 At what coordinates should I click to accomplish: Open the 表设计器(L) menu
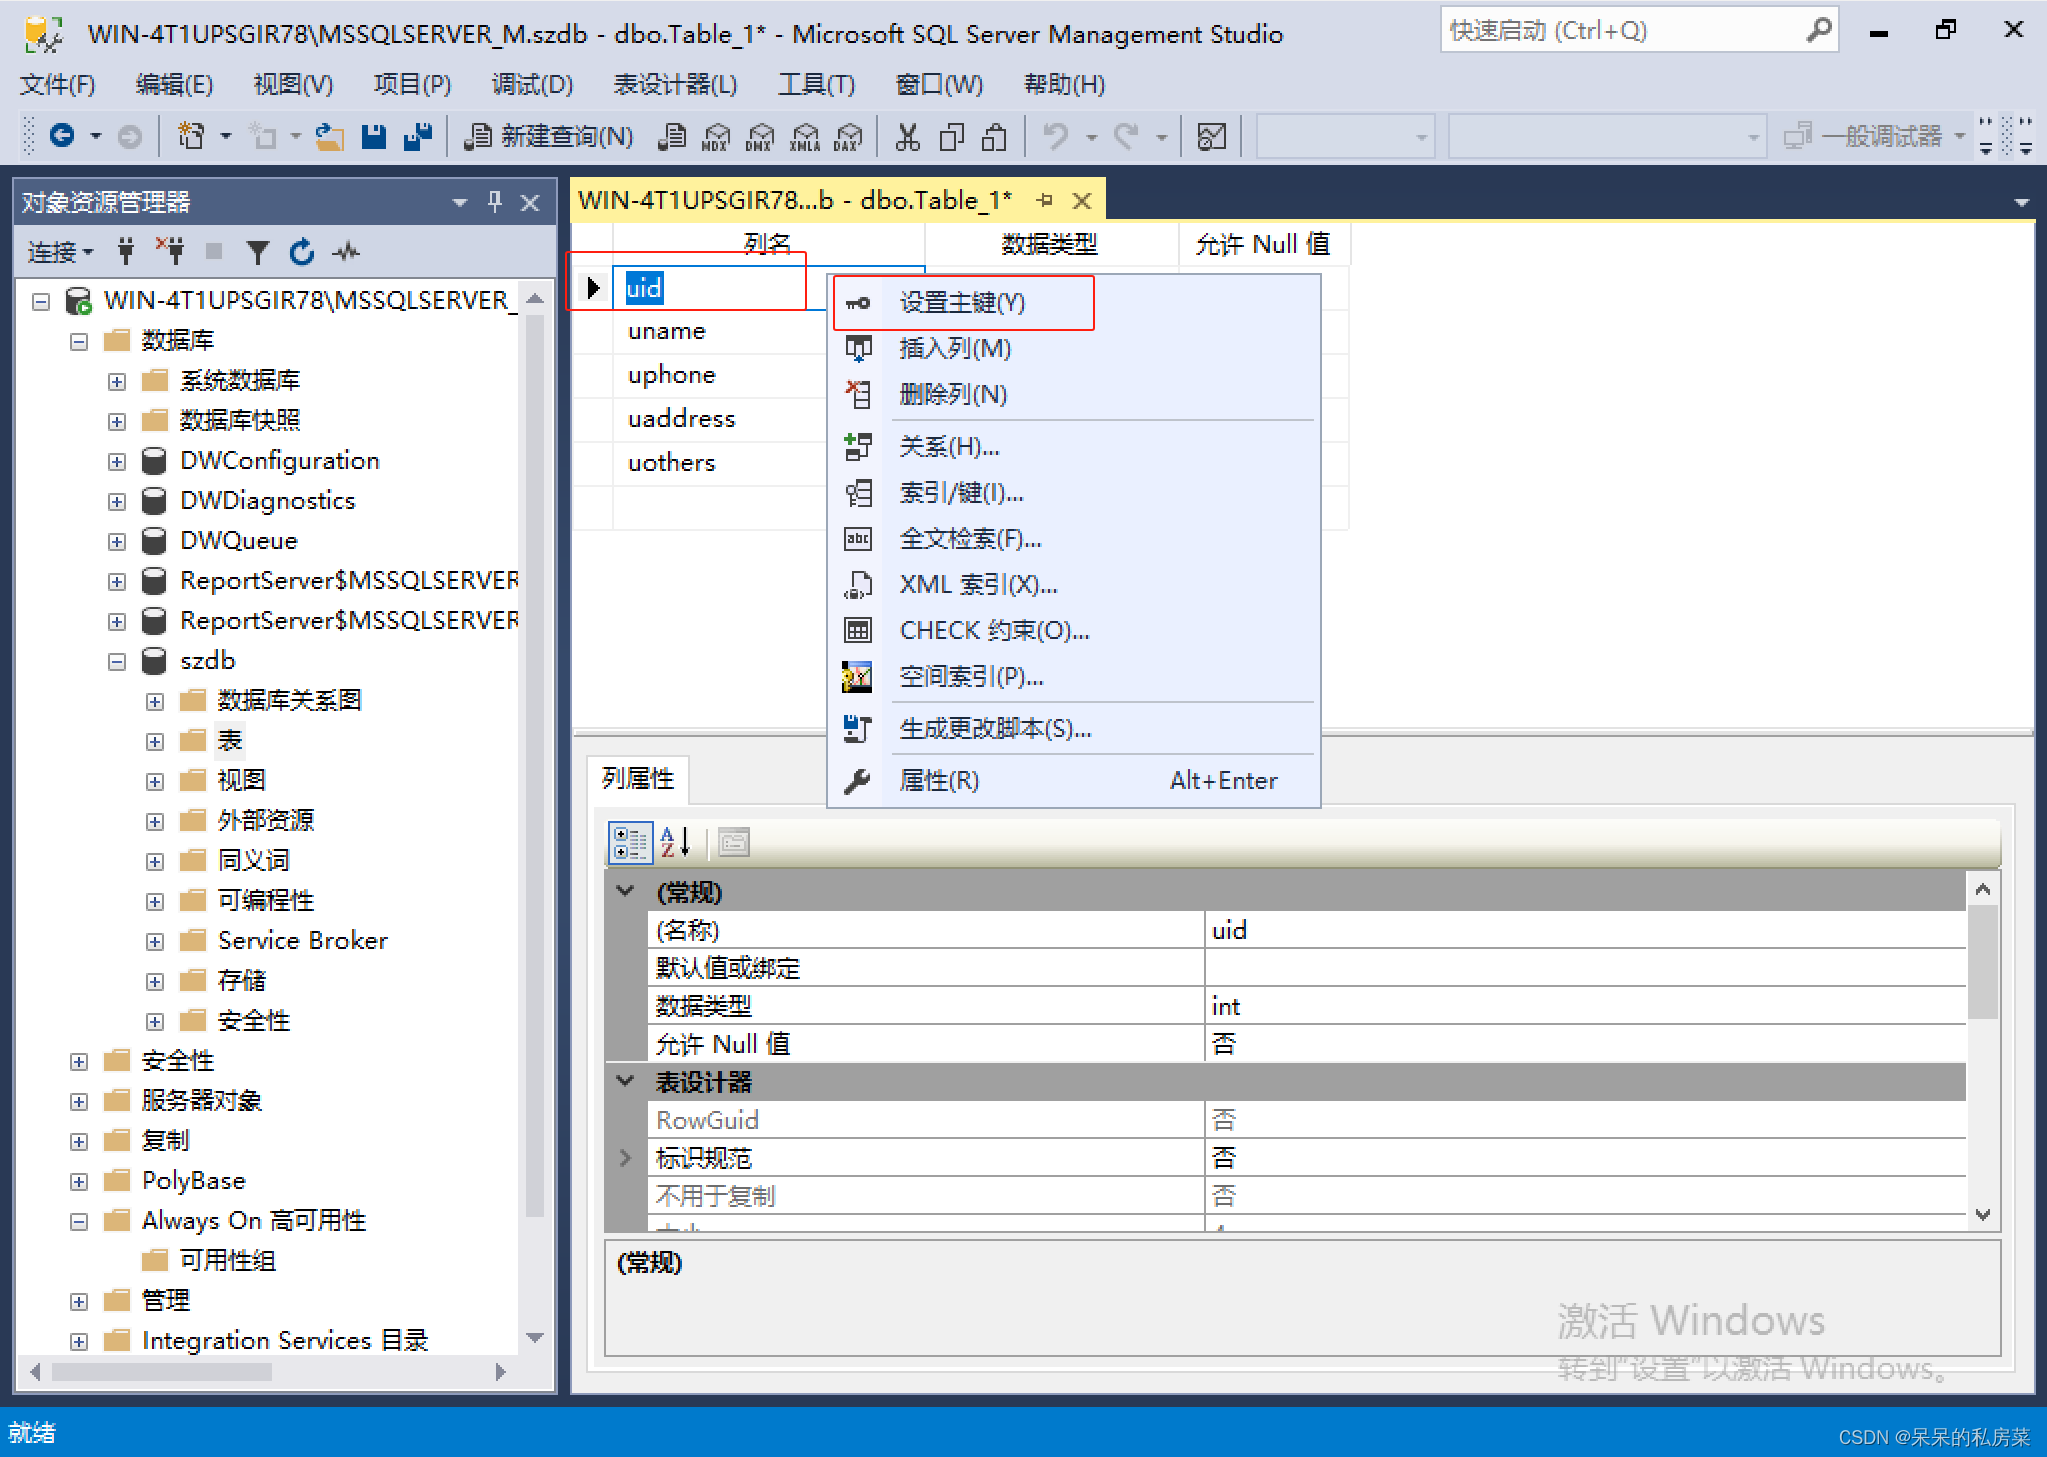[675, 84]
